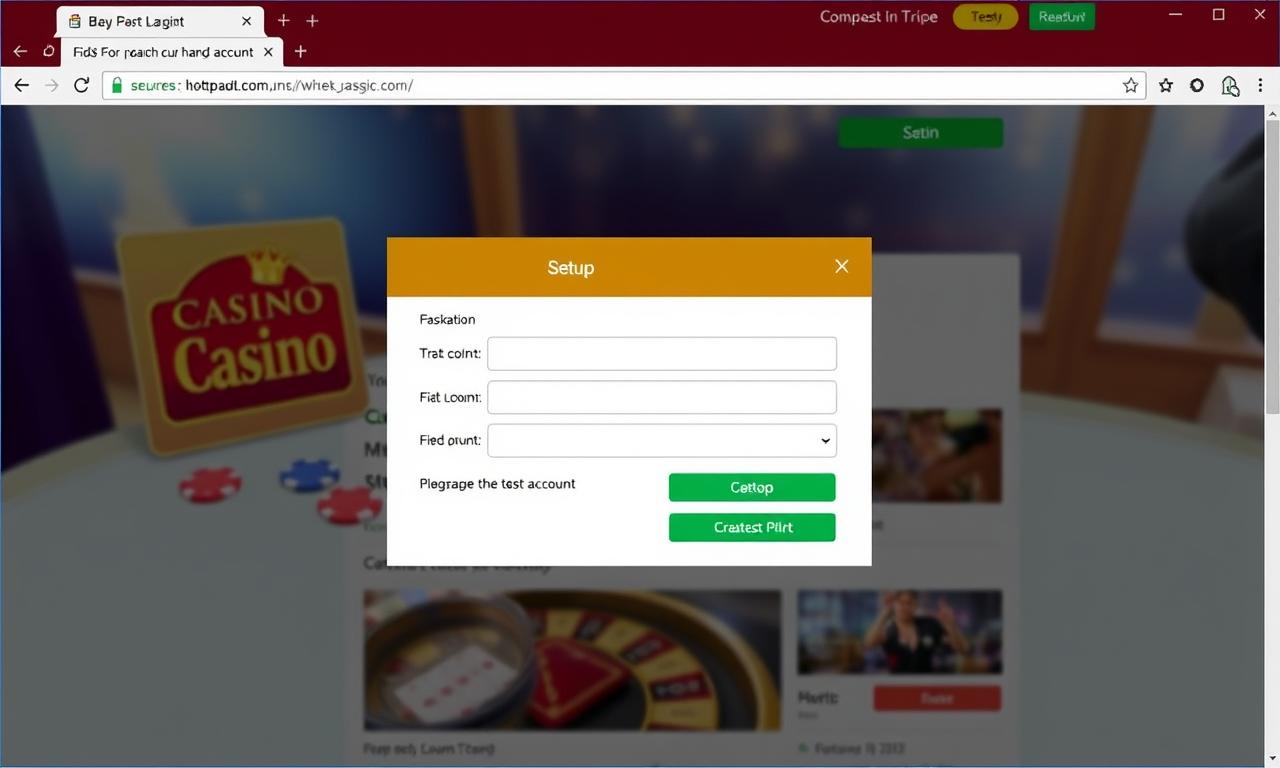1280x768 pixels.
Task: Focus the Fiat Loomt text field
Action: [661, 397]
